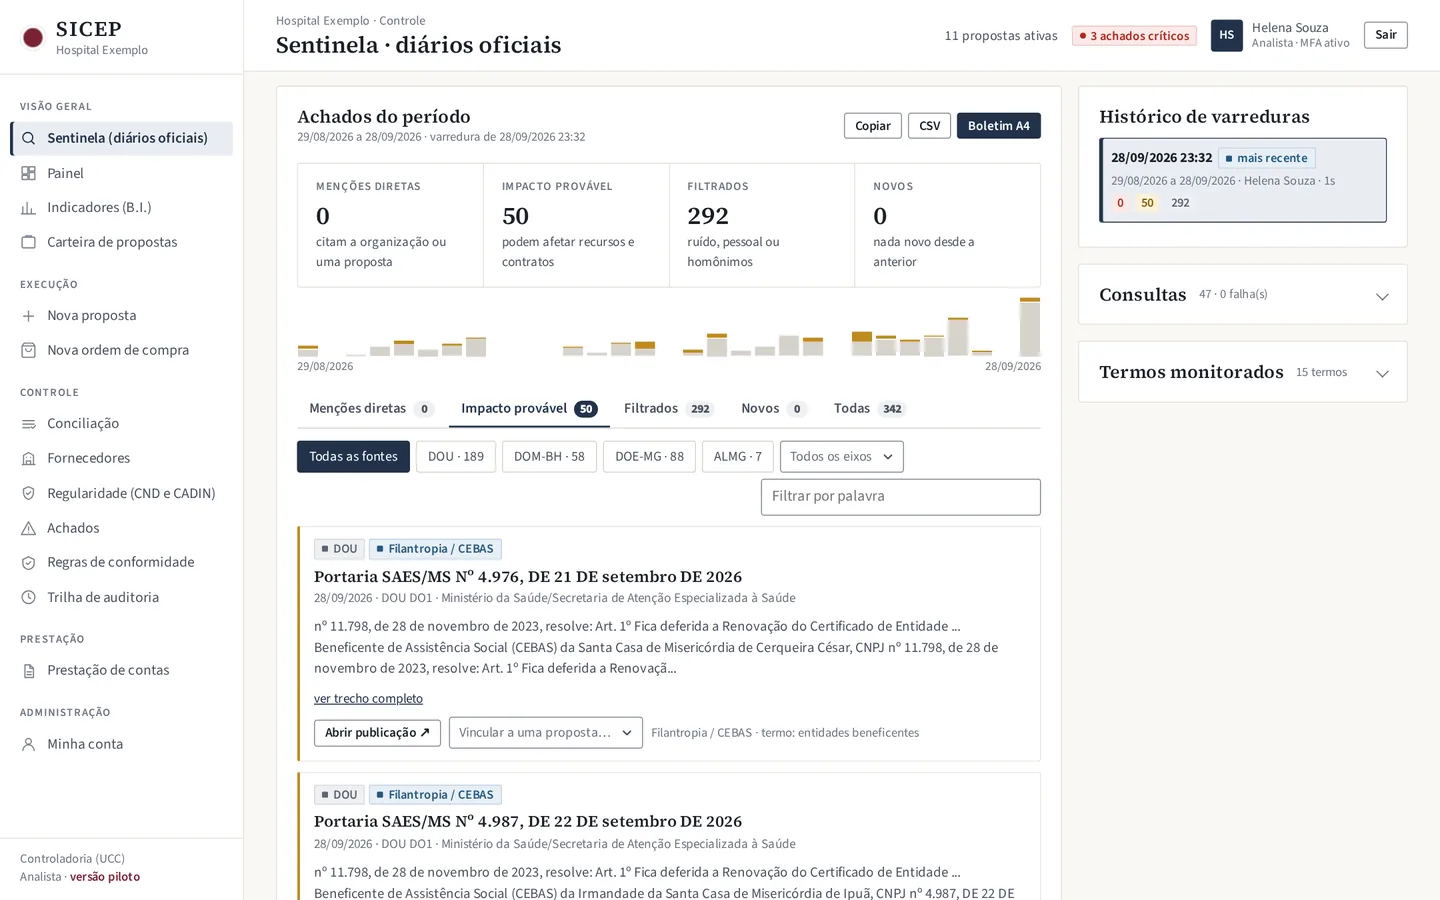Click the Filtrar por palavra input field

click(900, 497)
